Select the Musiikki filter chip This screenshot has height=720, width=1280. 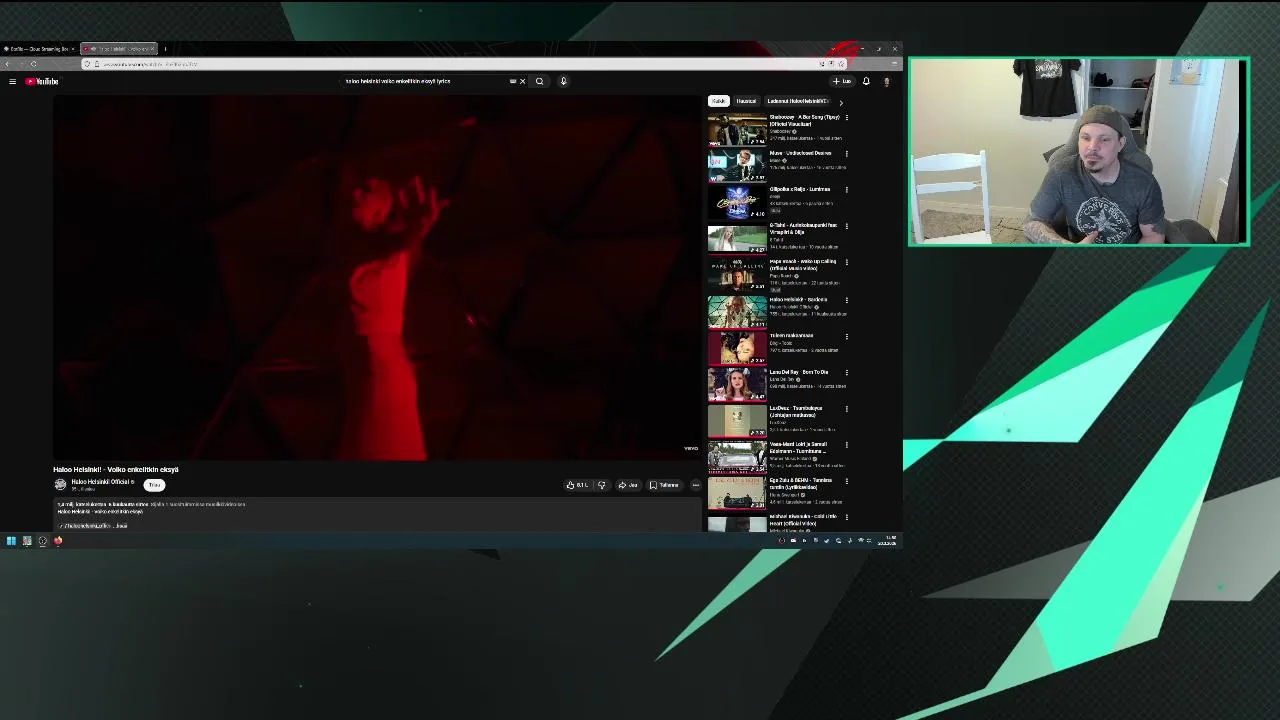point(746,101)
